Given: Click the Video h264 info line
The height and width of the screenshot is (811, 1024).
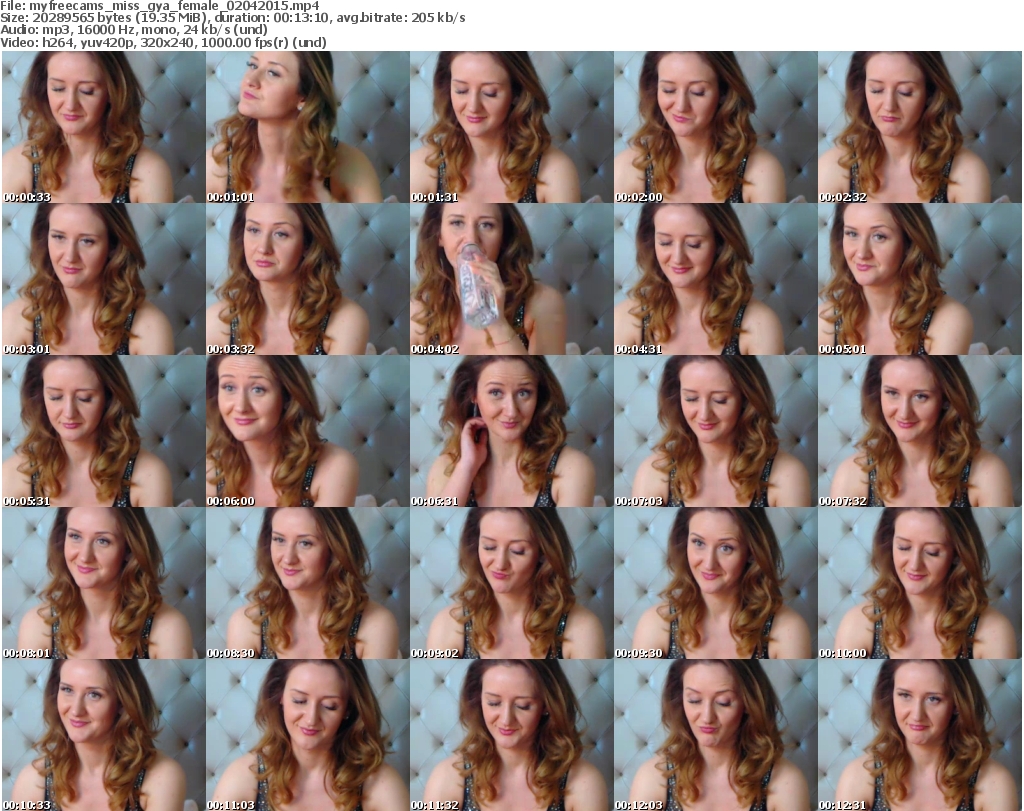Looking at the screenshot, I should [163, 42].
